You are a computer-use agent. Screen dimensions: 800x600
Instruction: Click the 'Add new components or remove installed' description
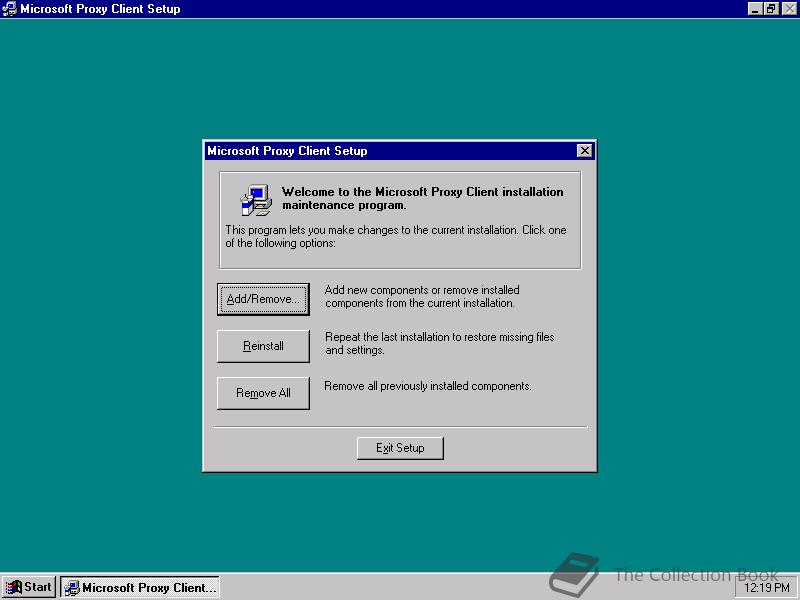pos(422,296)
